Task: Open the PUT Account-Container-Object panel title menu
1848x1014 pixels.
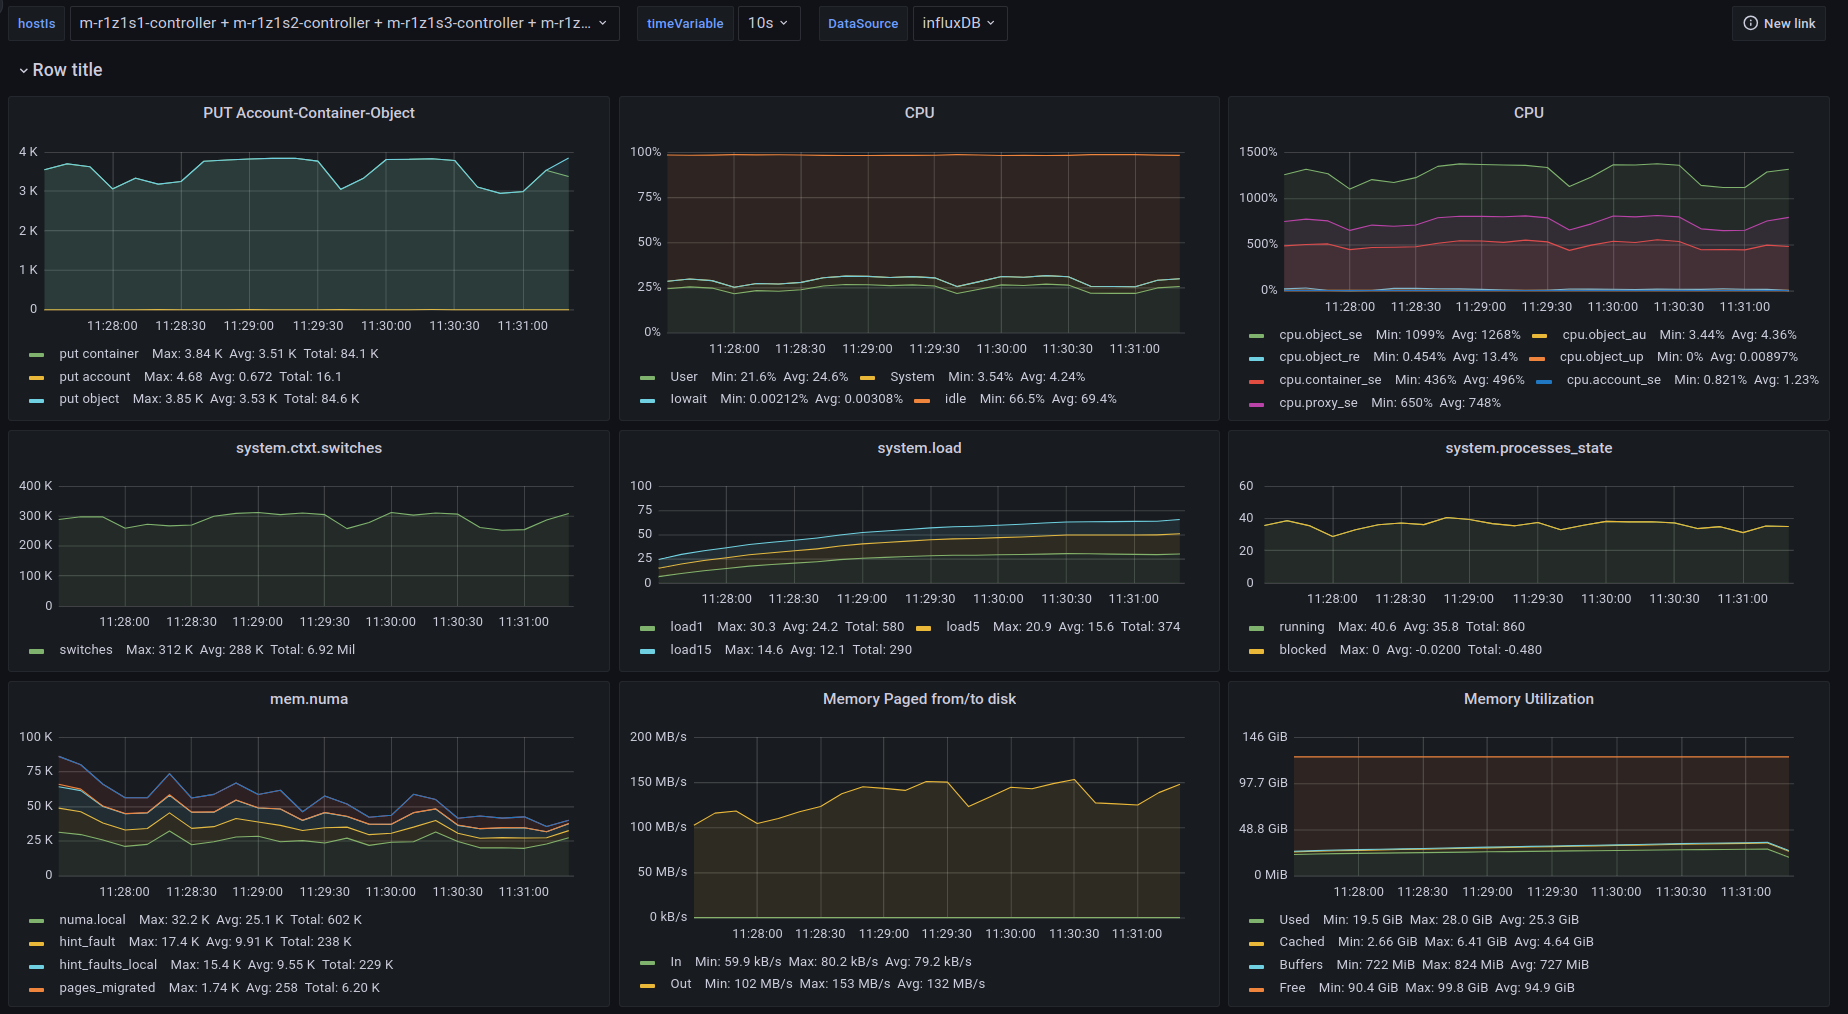Action: (x=308, y=113)
